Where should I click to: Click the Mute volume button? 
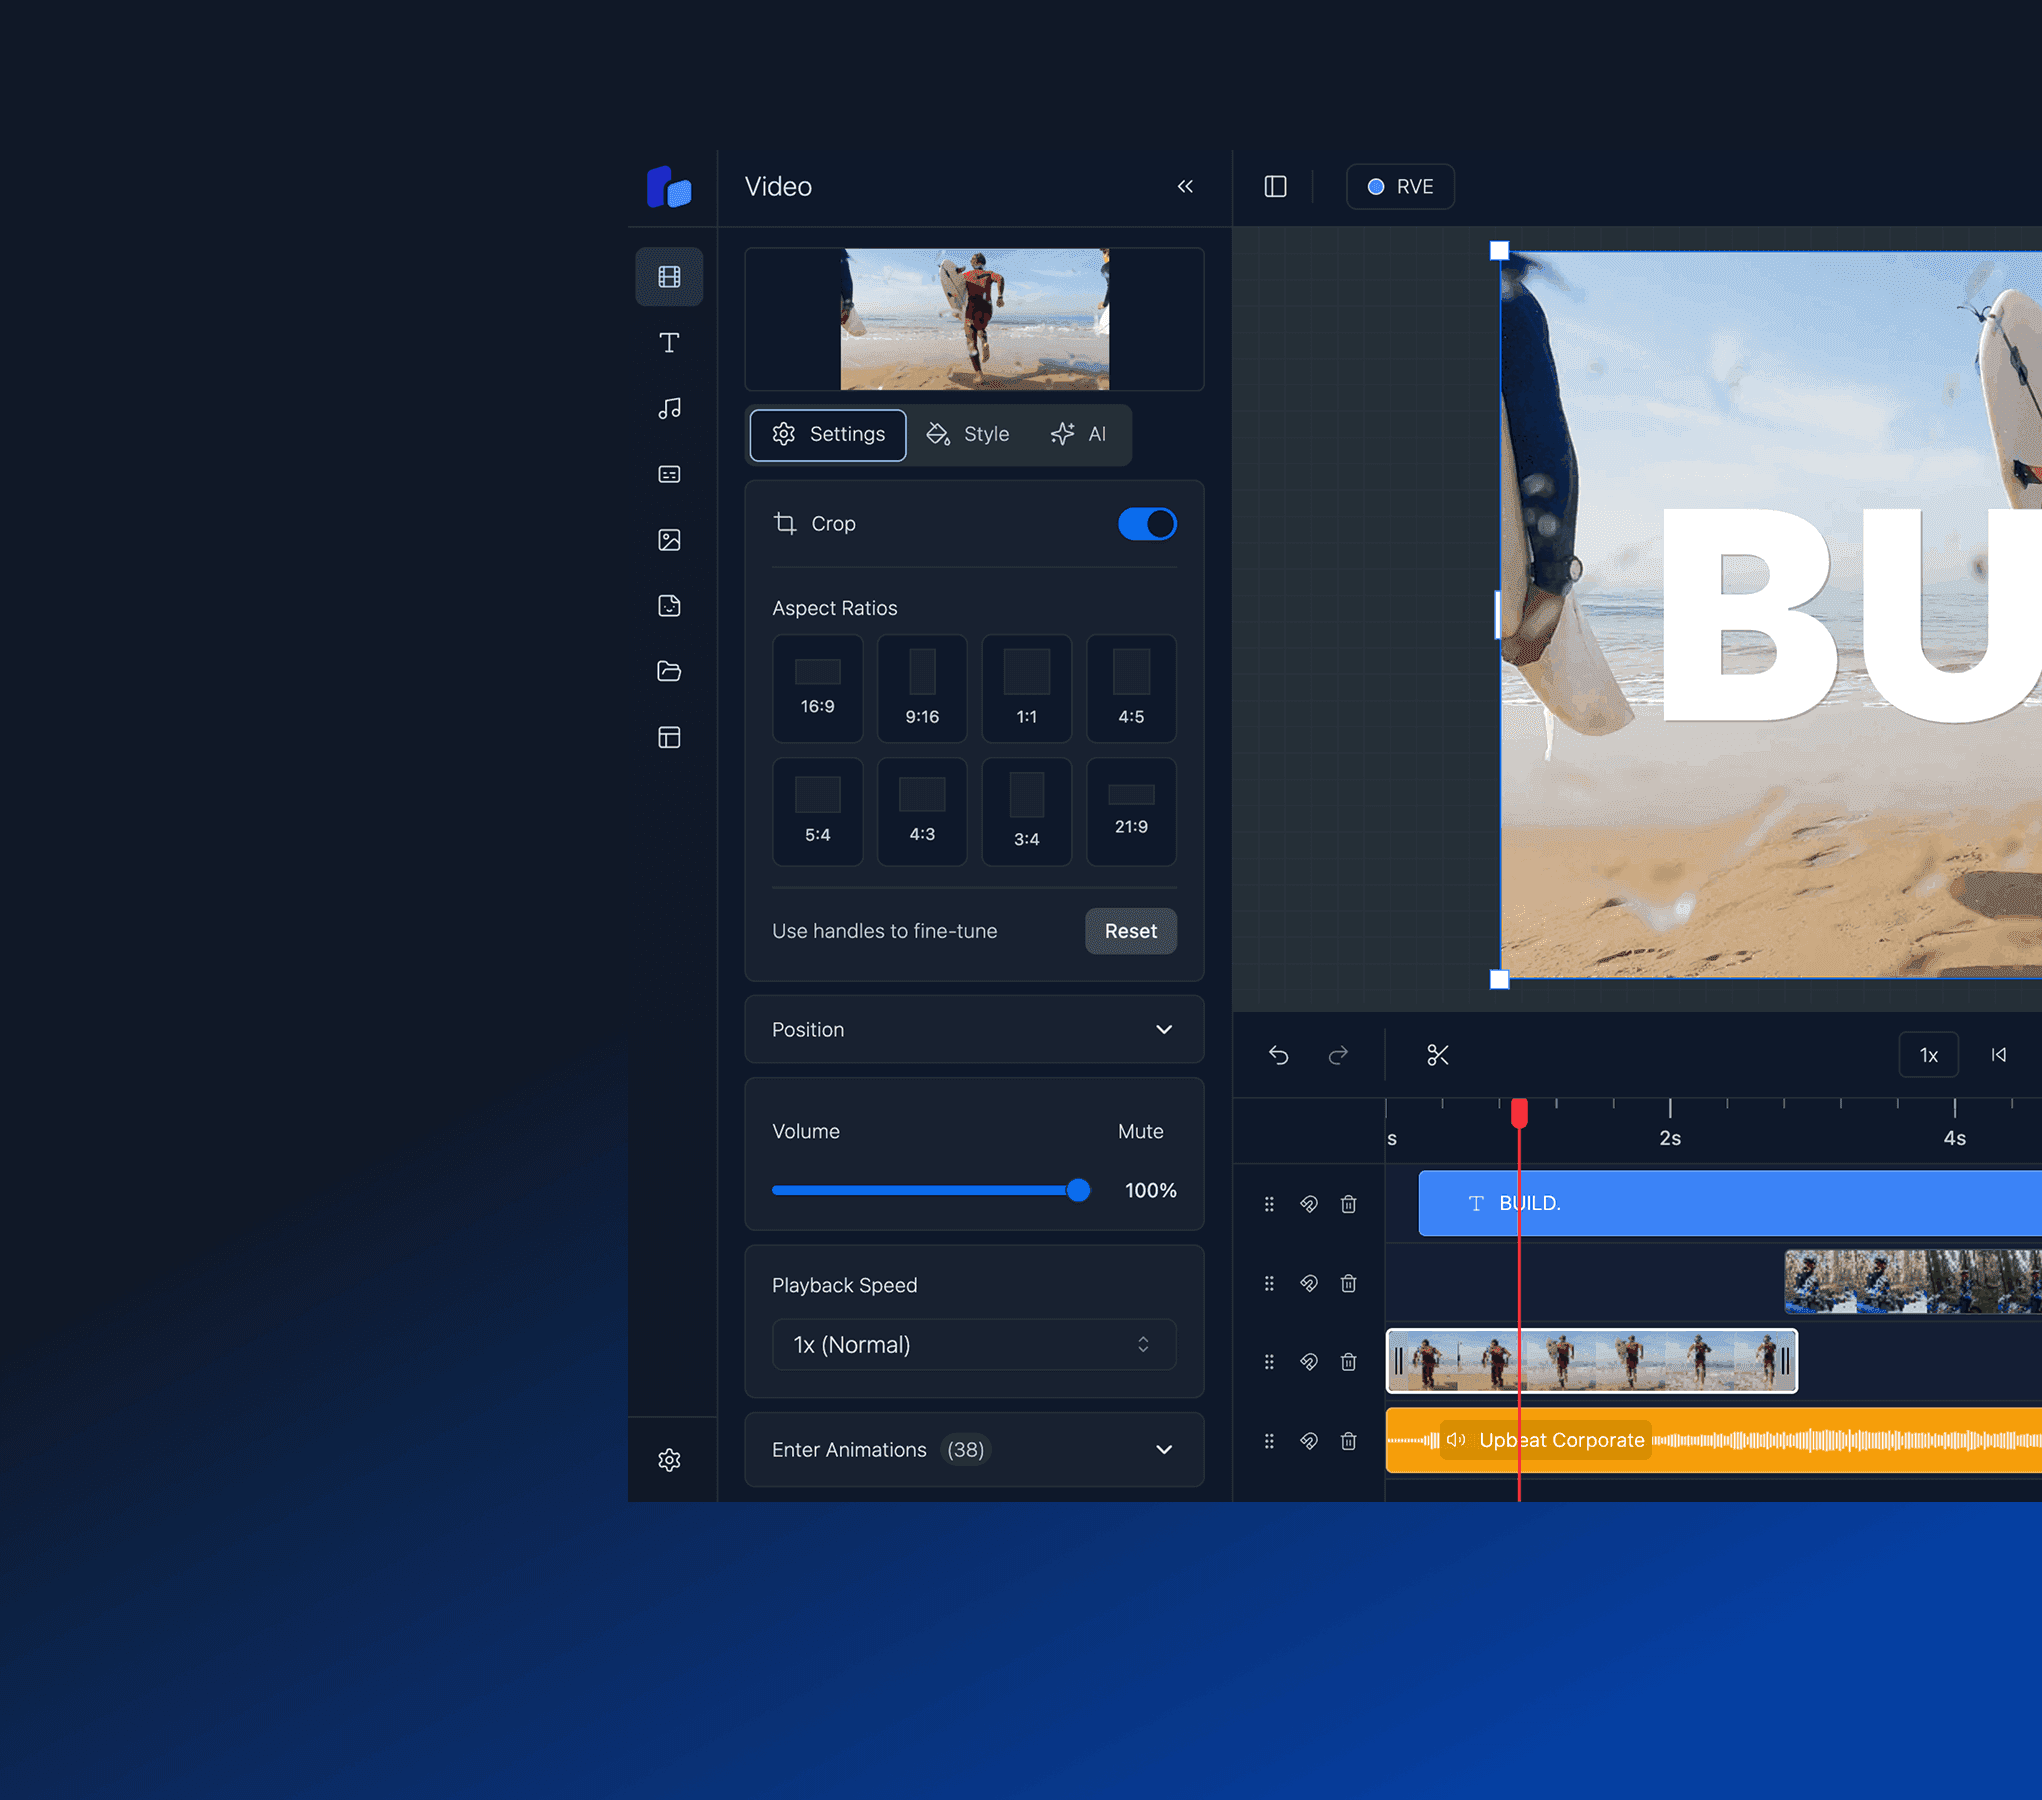[x=1140, y=1131]
